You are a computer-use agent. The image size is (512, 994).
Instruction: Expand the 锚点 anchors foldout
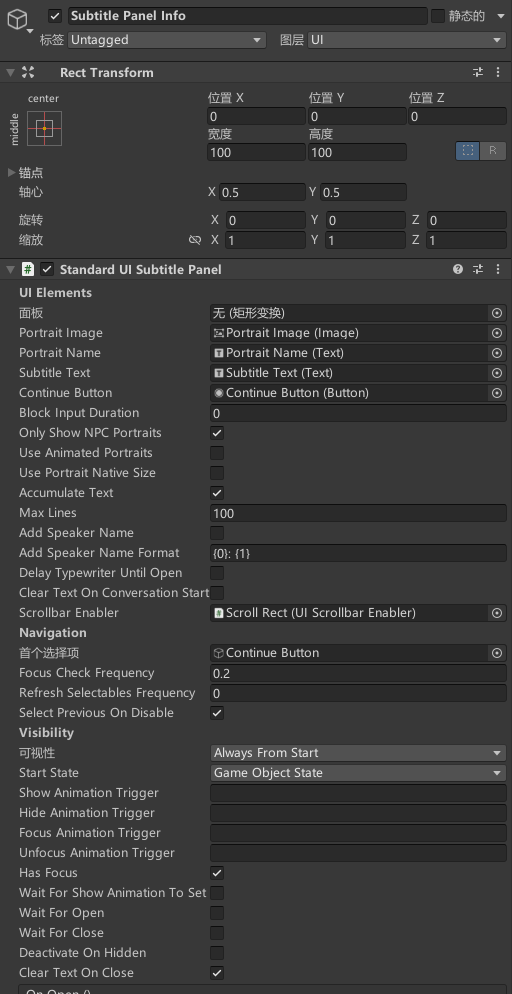pyautogui.click(x=11, y=172)
